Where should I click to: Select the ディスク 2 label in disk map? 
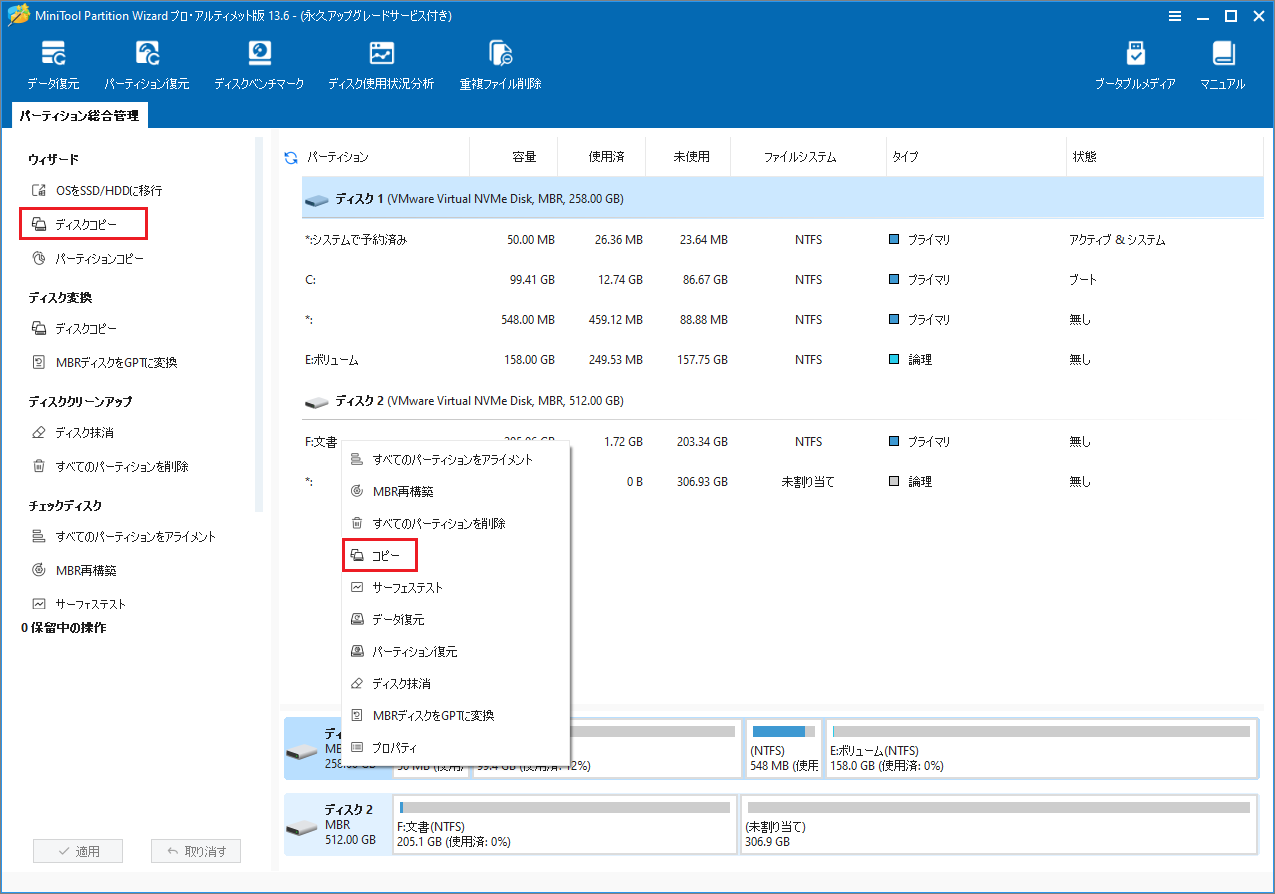pos(337,826)
